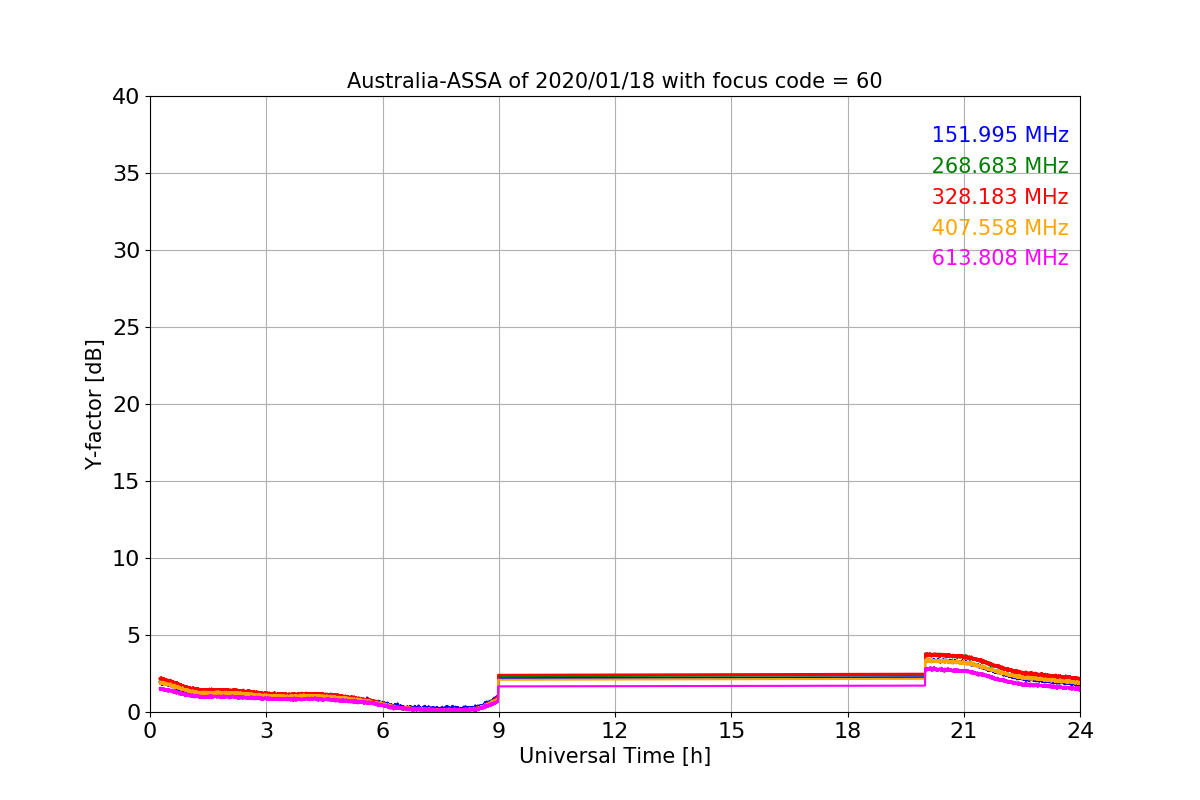Click the y-axis tick label 40
Image resolution: width=1200 pixels, height=800 pixels.
[x=126, y=97]
